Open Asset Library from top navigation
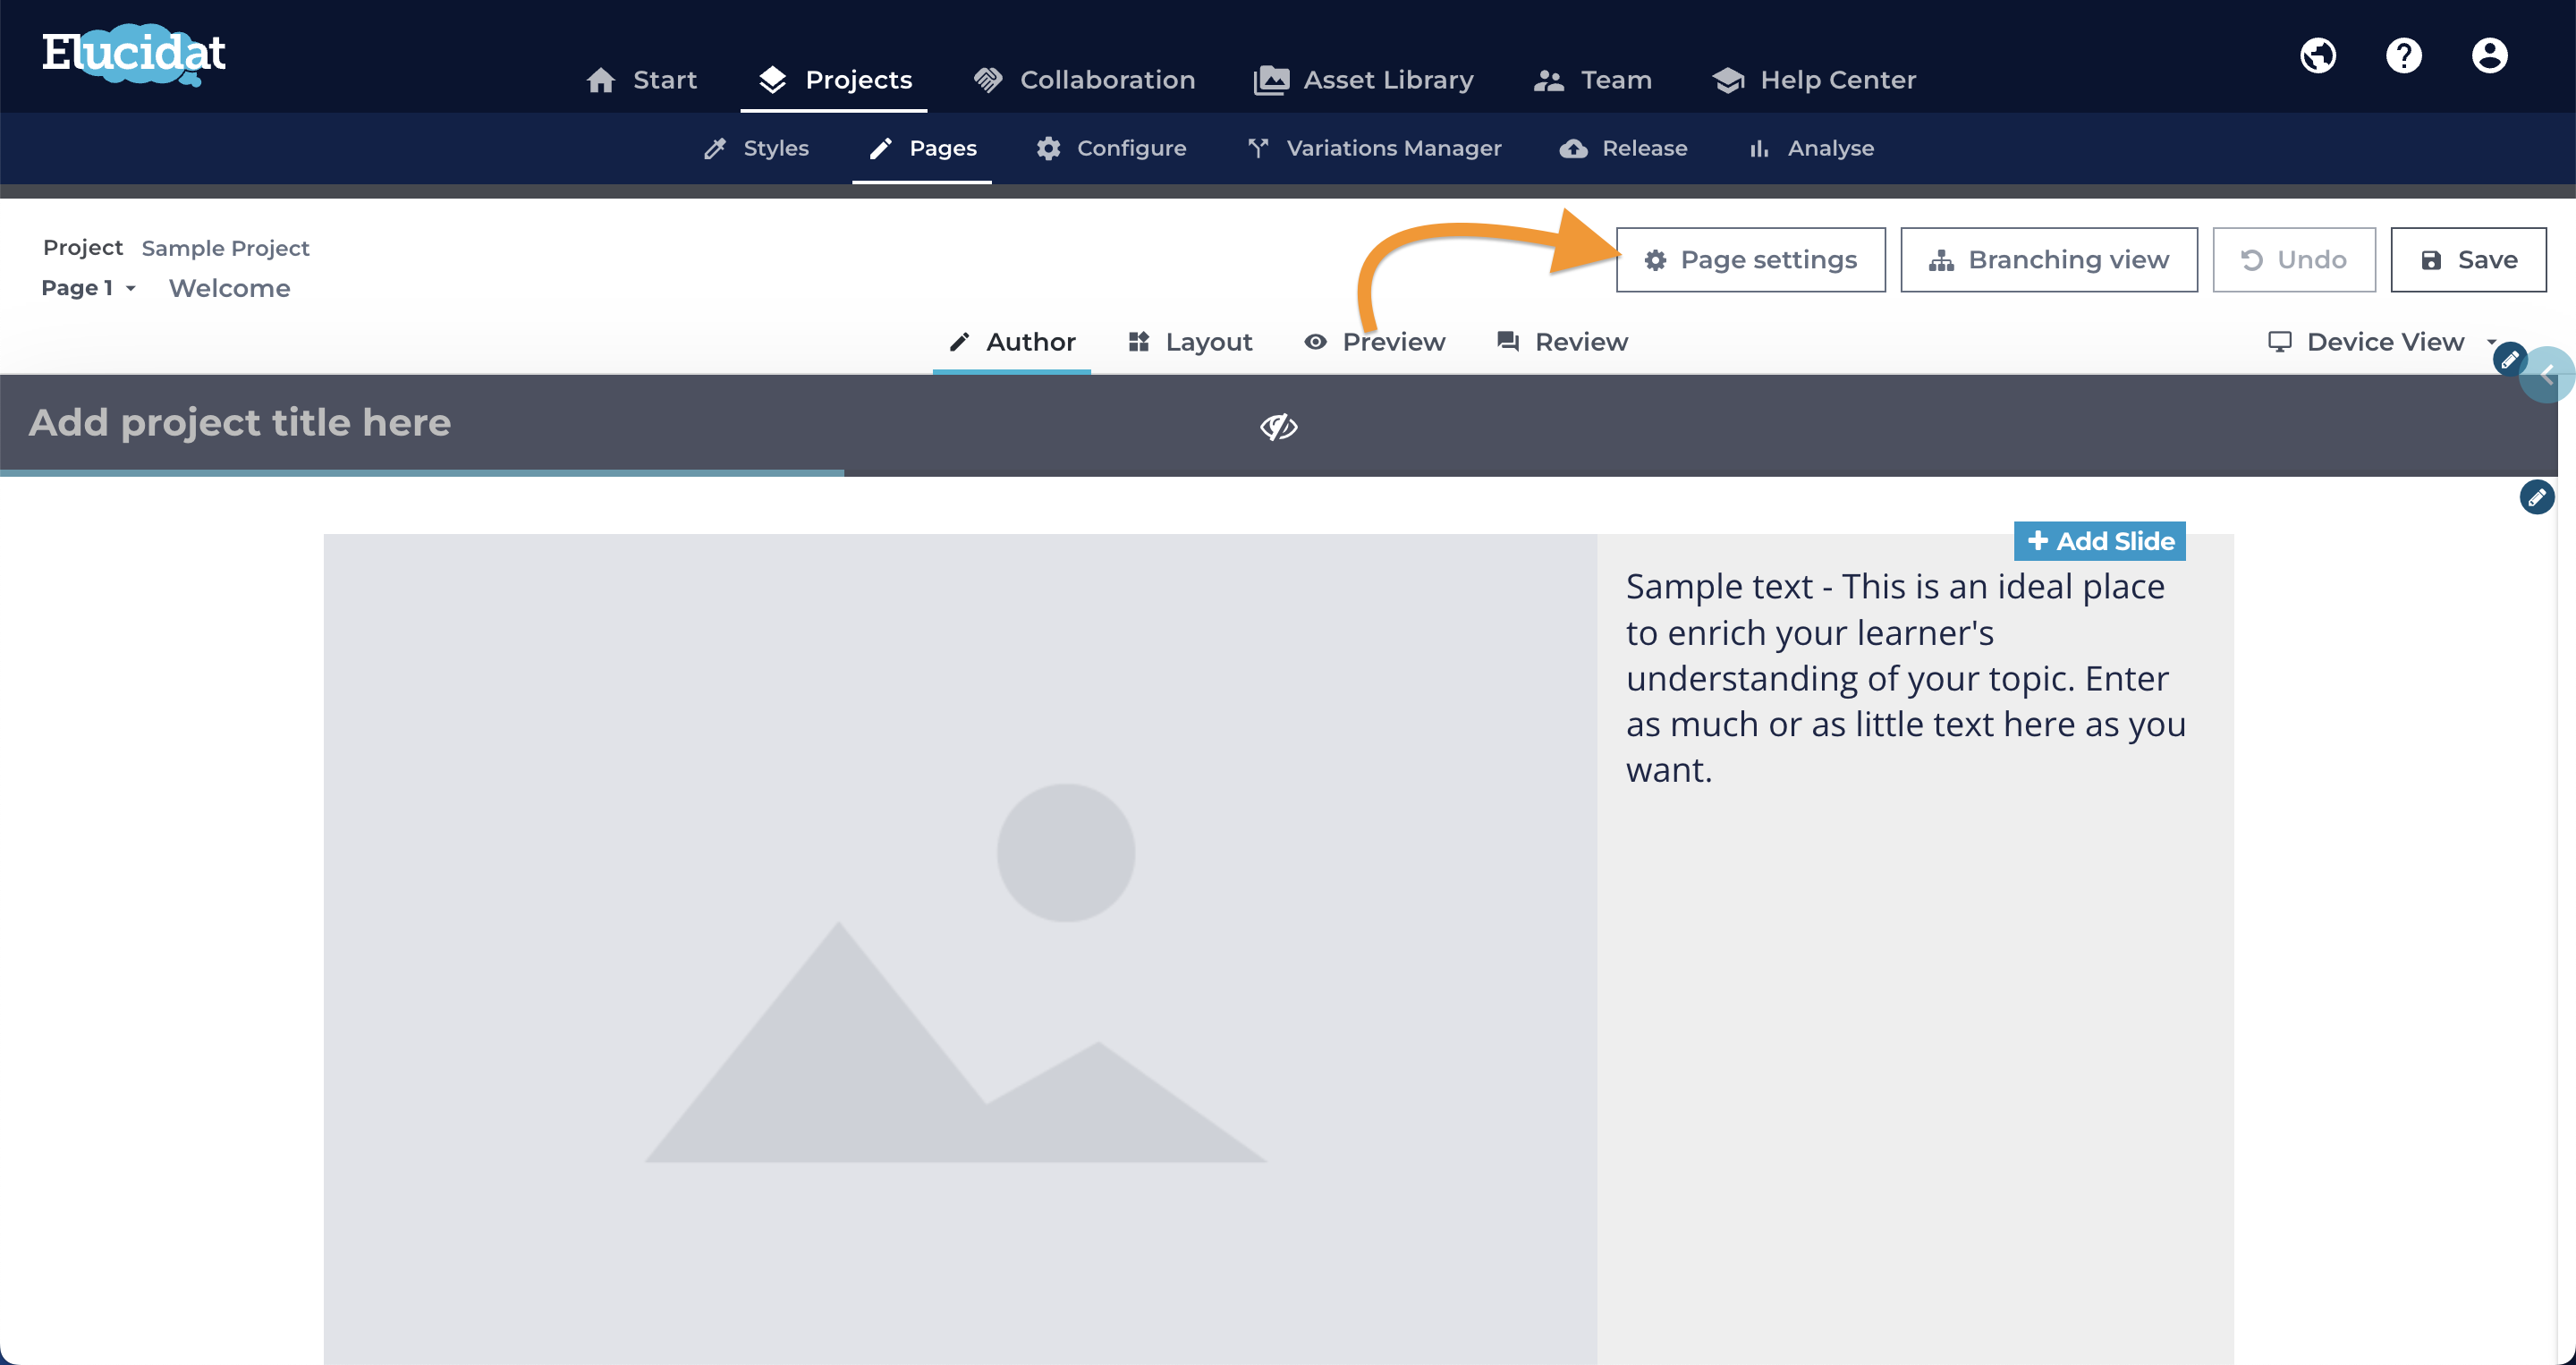2576x1365 pixels. [x=1364, y=80]
